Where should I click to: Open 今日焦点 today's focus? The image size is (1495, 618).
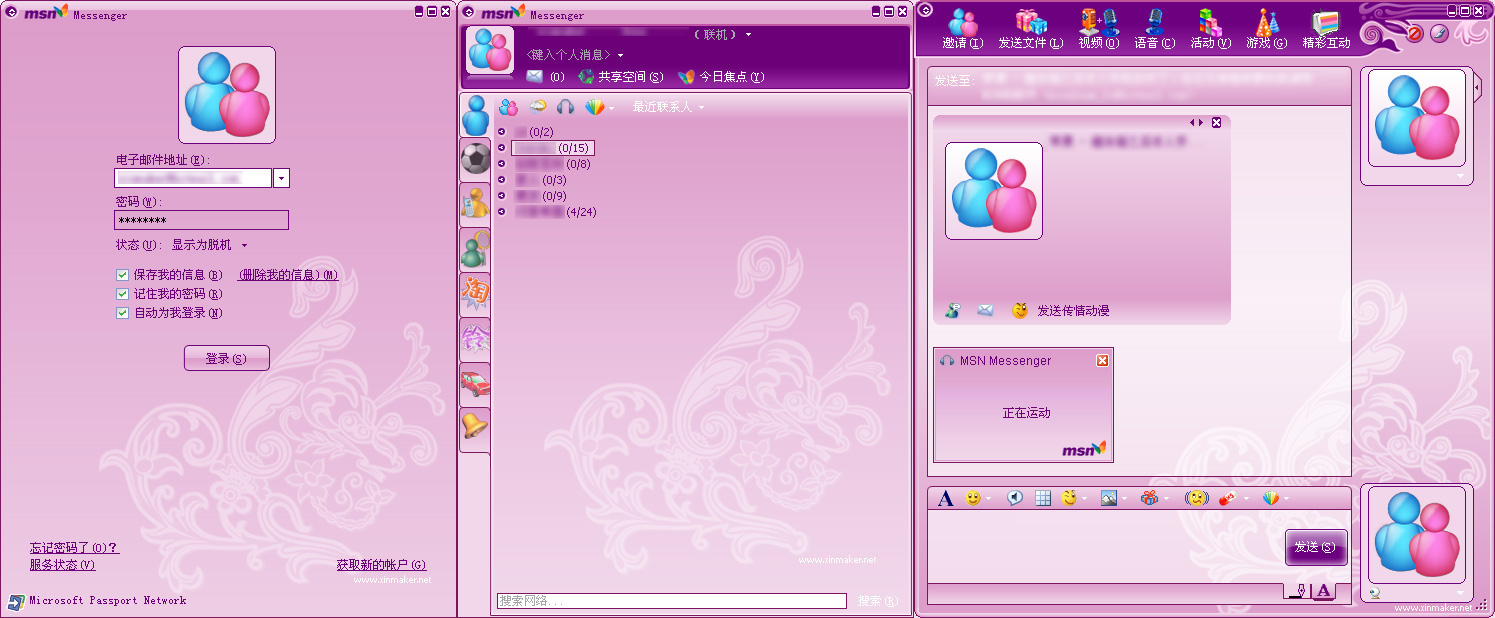click(x=721, y=77)
